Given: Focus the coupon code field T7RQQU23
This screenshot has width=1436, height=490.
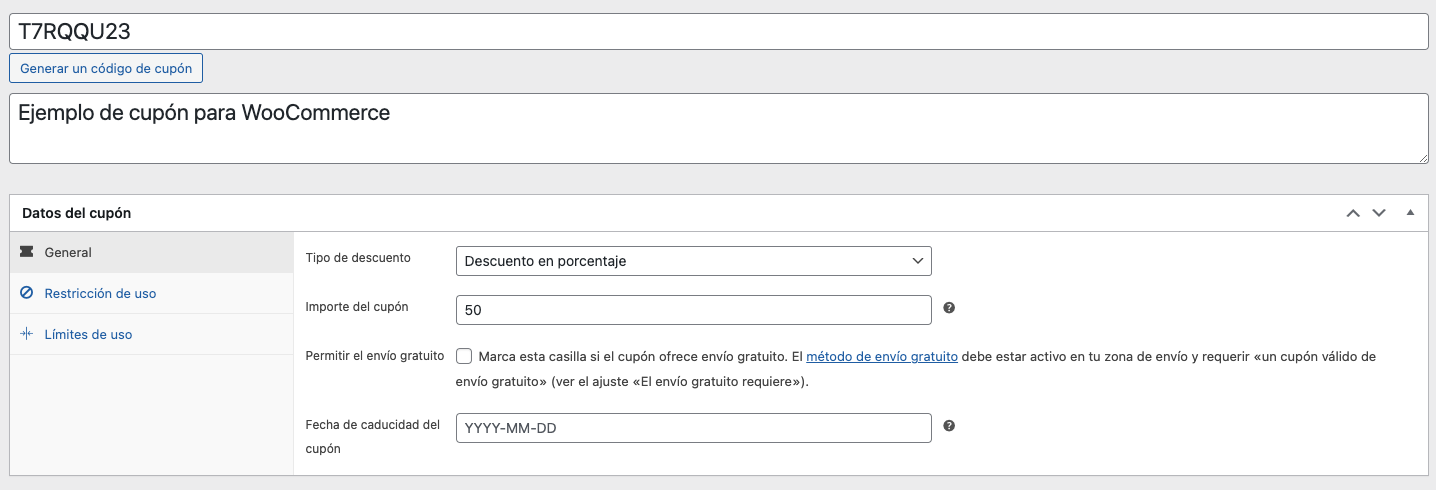Looking at the screenshot, I should tap(717, 32).
